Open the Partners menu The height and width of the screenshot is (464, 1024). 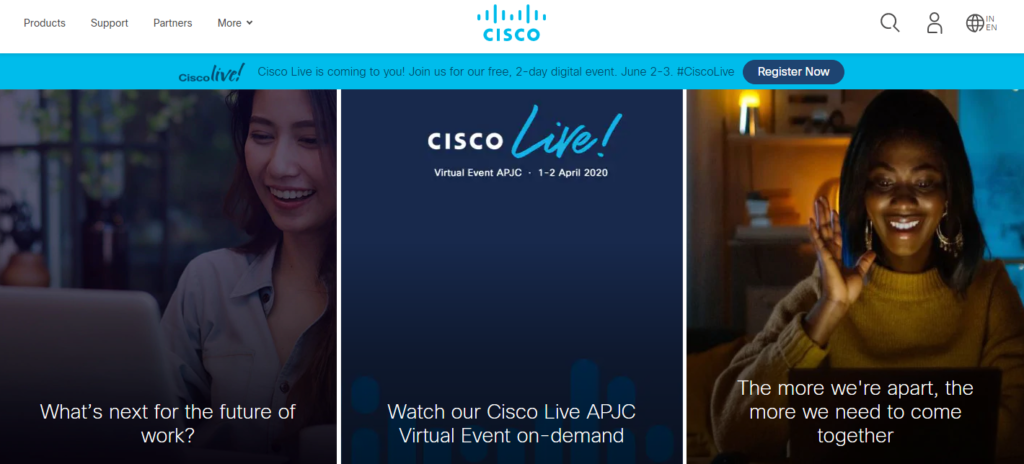[172, 23]
